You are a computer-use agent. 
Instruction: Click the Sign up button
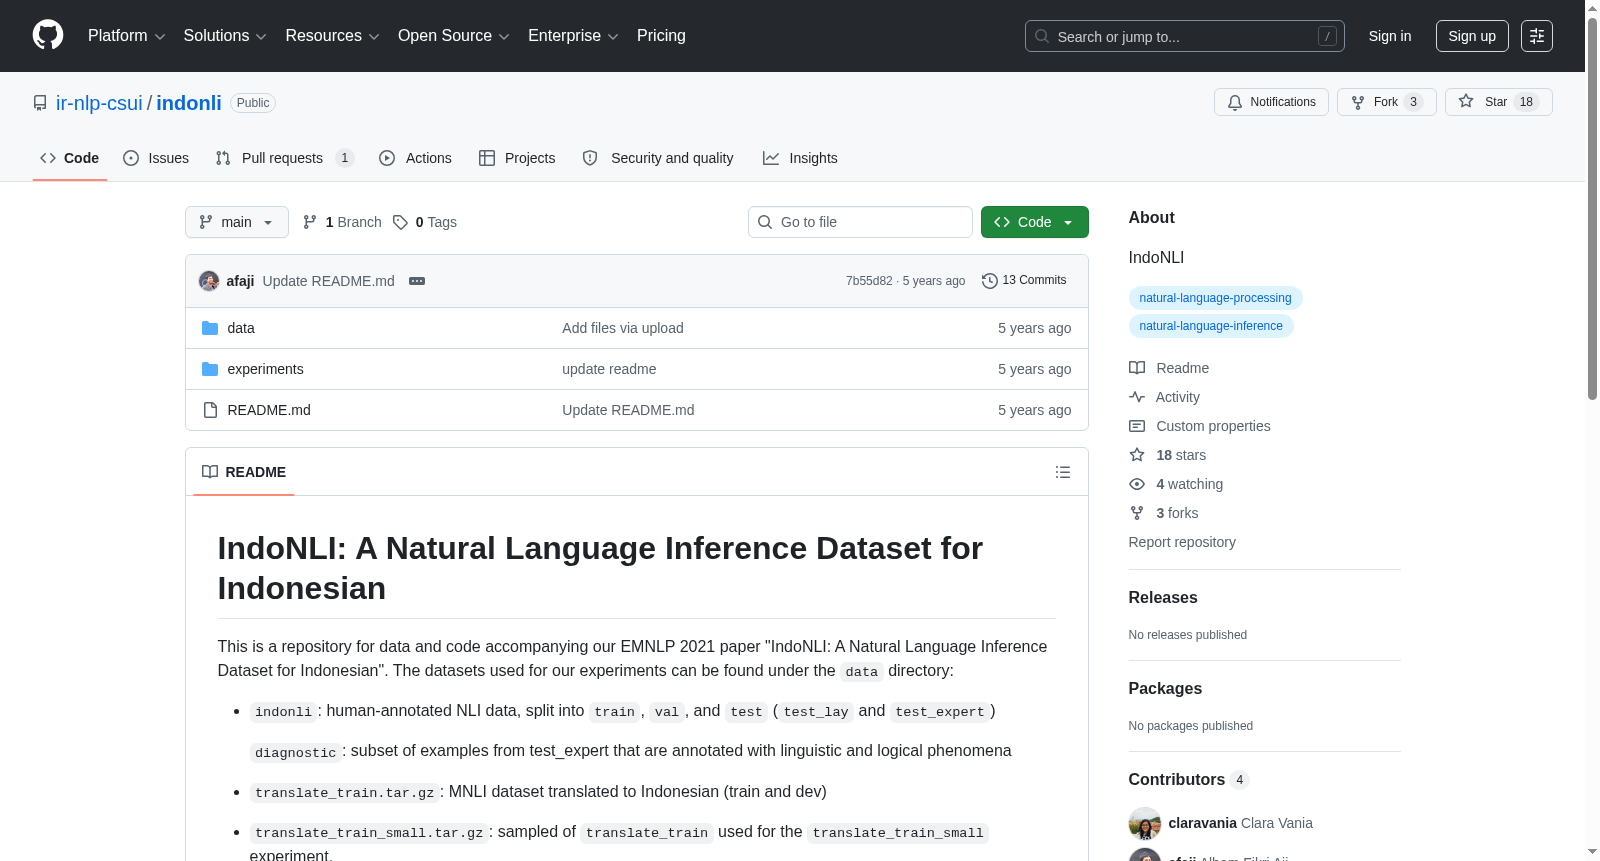(x=1472, y=36)
